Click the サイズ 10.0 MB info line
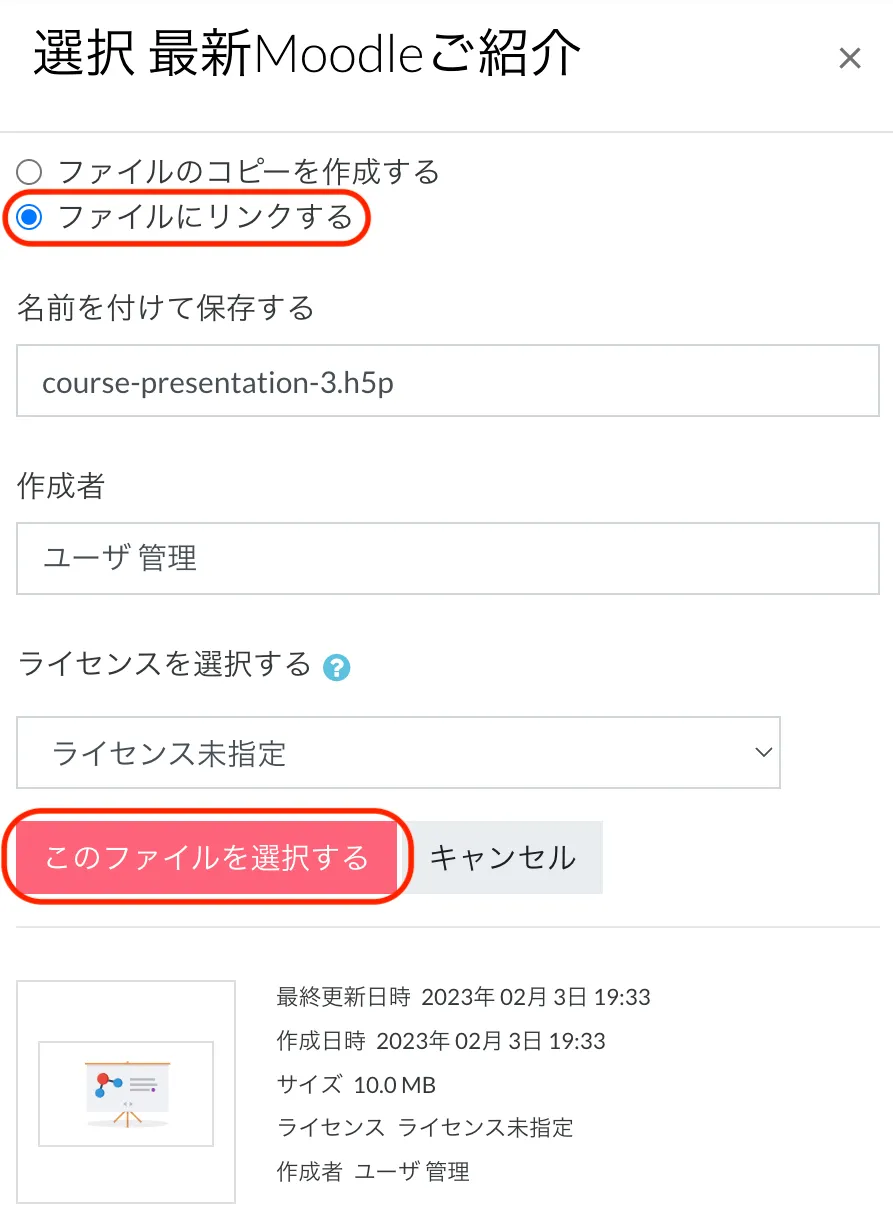This screenshot has height=1217, width=893. (x=356, y=1085)
